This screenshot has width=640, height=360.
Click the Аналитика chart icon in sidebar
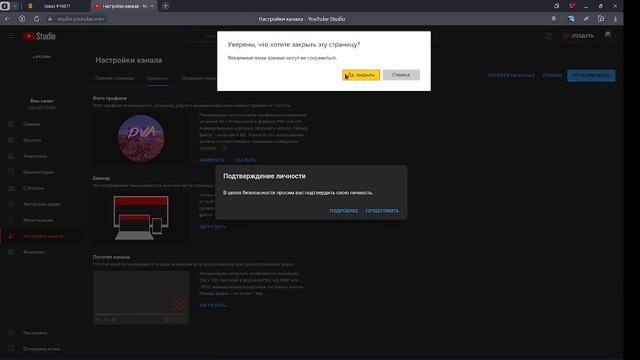[11, 156]
